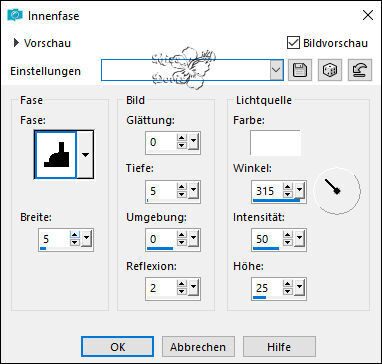Image resolution: width=382 pixels, height=364 pixels.
Task: Click the Farbe light color swatch
Action: point(275,143)
